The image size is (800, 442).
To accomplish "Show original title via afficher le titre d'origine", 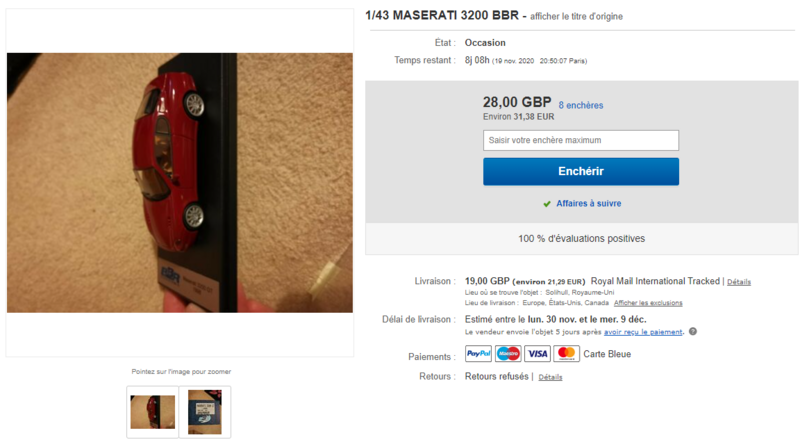I will click(576, 16).
